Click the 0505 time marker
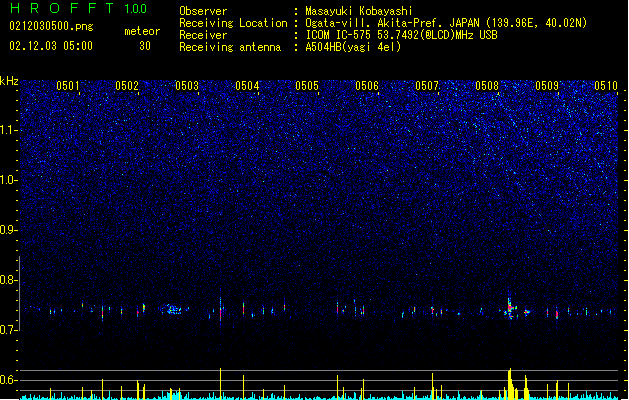The height and width of the screenshot is (400, 629). point(307,86)
